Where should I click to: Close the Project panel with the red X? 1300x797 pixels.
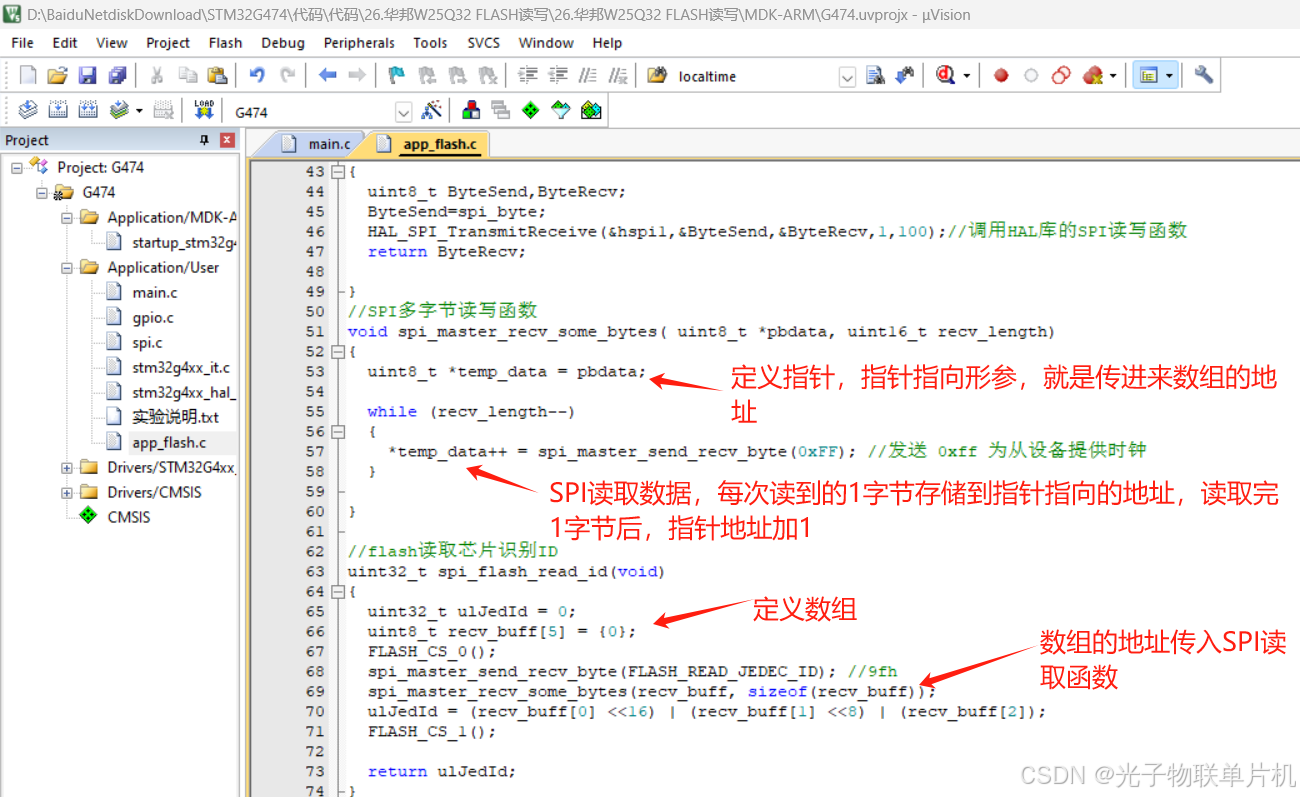click(x=227, y=140)
